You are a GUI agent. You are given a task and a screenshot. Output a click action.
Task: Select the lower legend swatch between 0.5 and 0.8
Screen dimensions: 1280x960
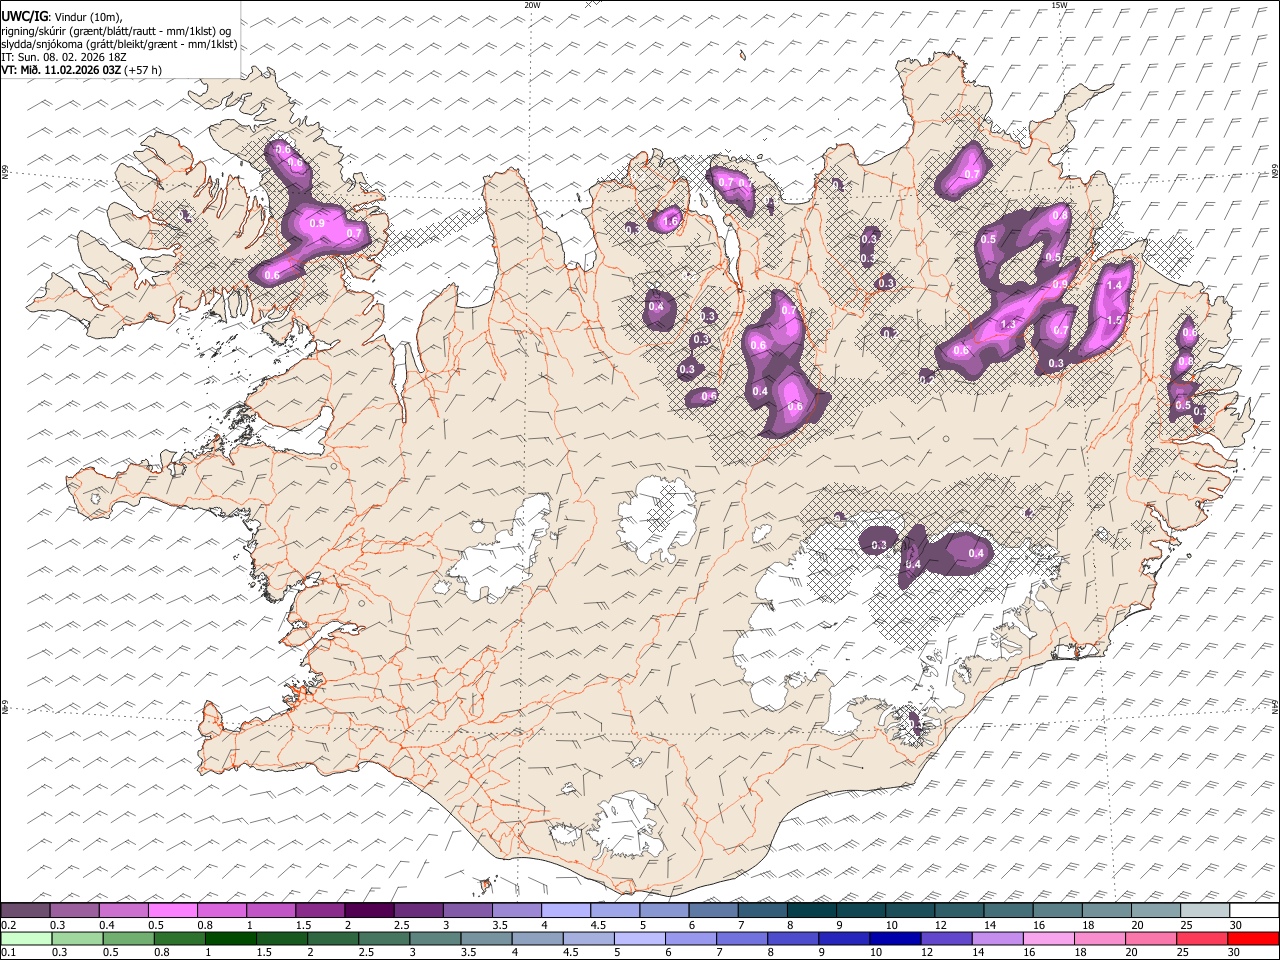(x=129, y=938)
